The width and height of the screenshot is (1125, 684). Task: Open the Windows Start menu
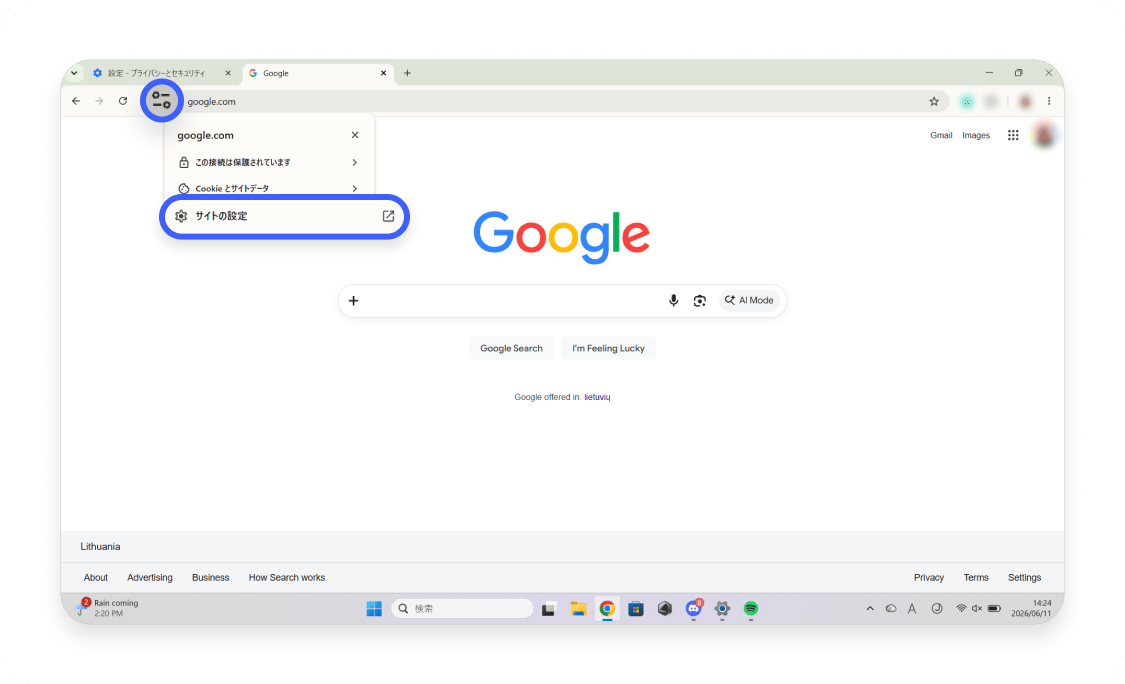click(374, 609)
